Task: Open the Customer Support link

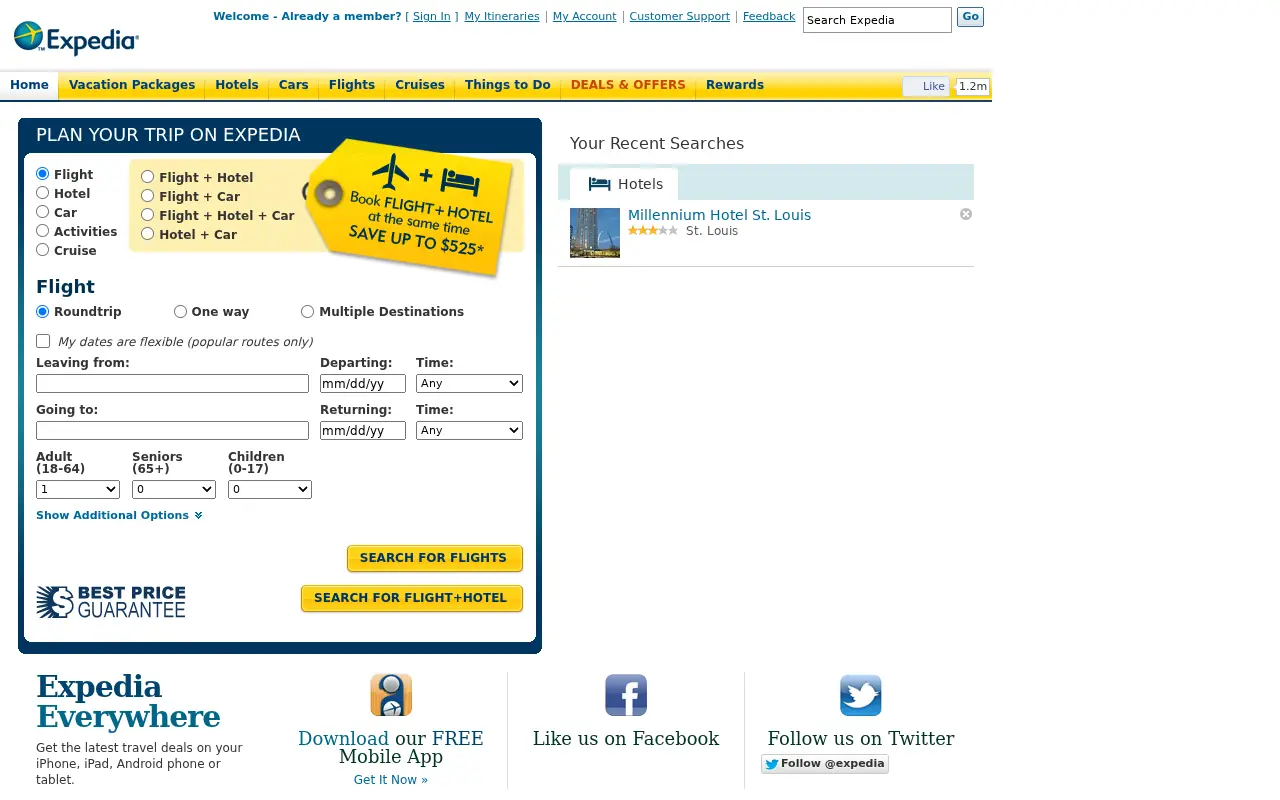Action: coord(680,16)
